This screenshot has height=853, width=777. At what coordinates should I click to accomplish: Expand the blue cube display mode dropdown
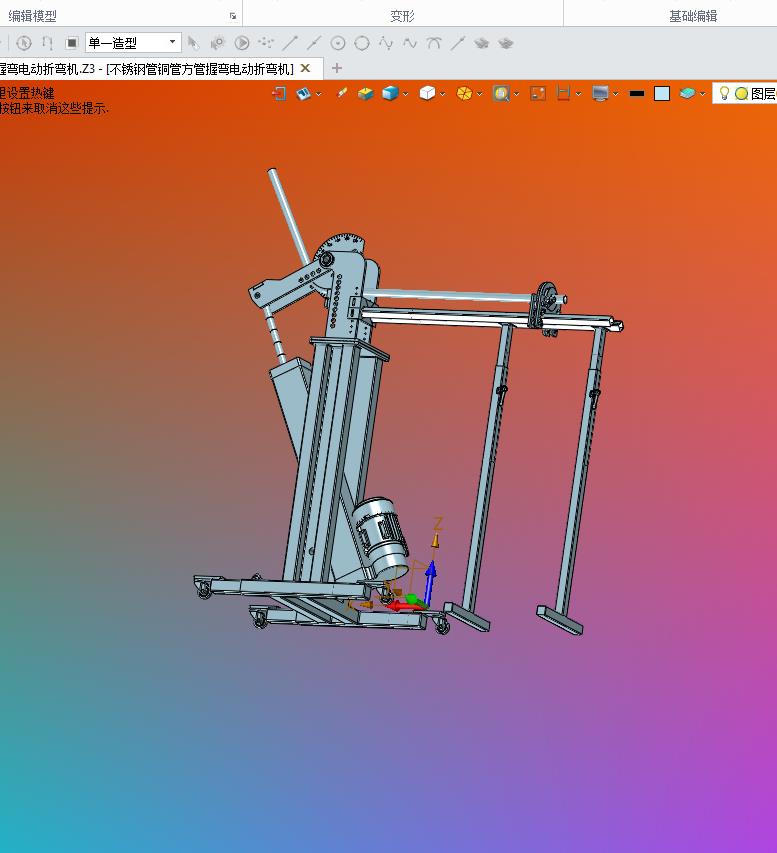[406, 94]
